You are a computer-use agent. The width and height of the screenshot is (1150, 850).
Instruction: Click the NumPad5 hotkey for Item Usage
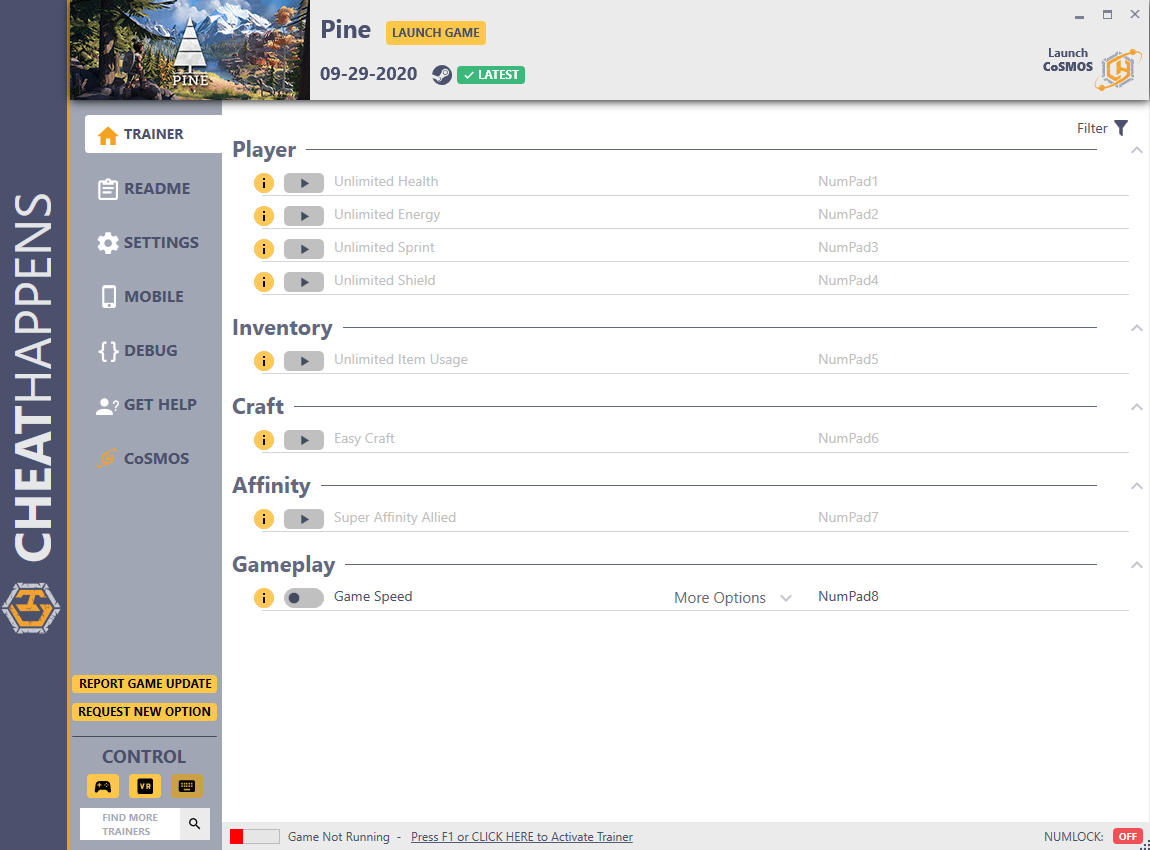click(x=848, y=359)
